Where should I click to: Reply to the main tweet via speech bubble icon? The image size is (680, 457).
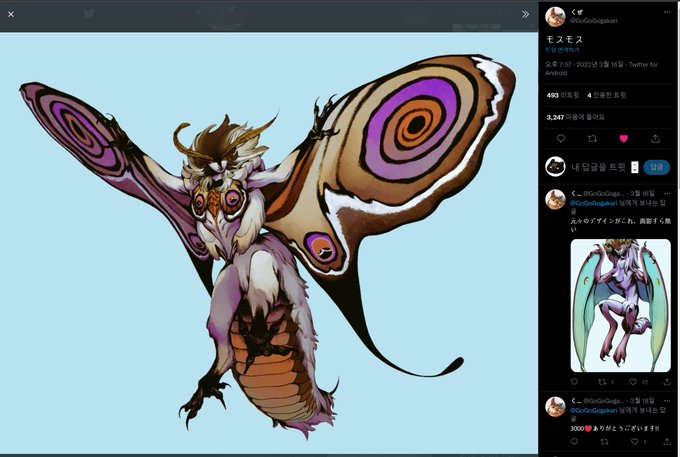(x=561, y=139)
